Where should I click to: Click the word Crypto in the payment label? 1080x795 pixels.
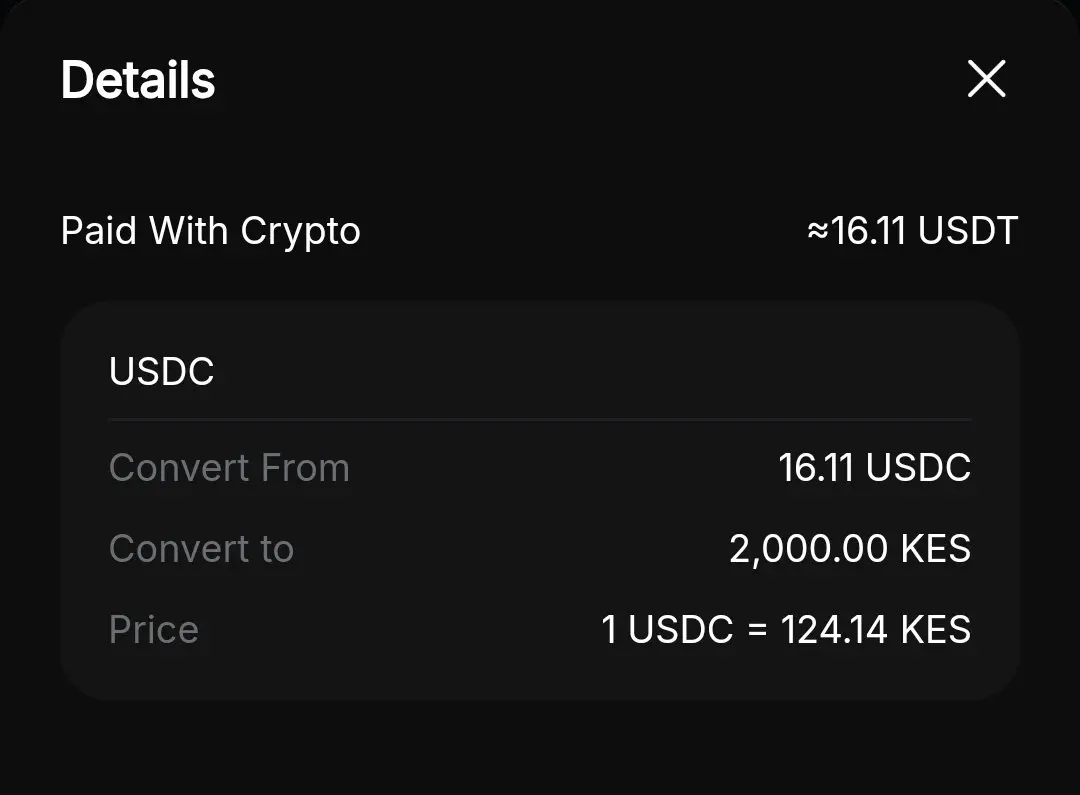click(x=300, y=231)
